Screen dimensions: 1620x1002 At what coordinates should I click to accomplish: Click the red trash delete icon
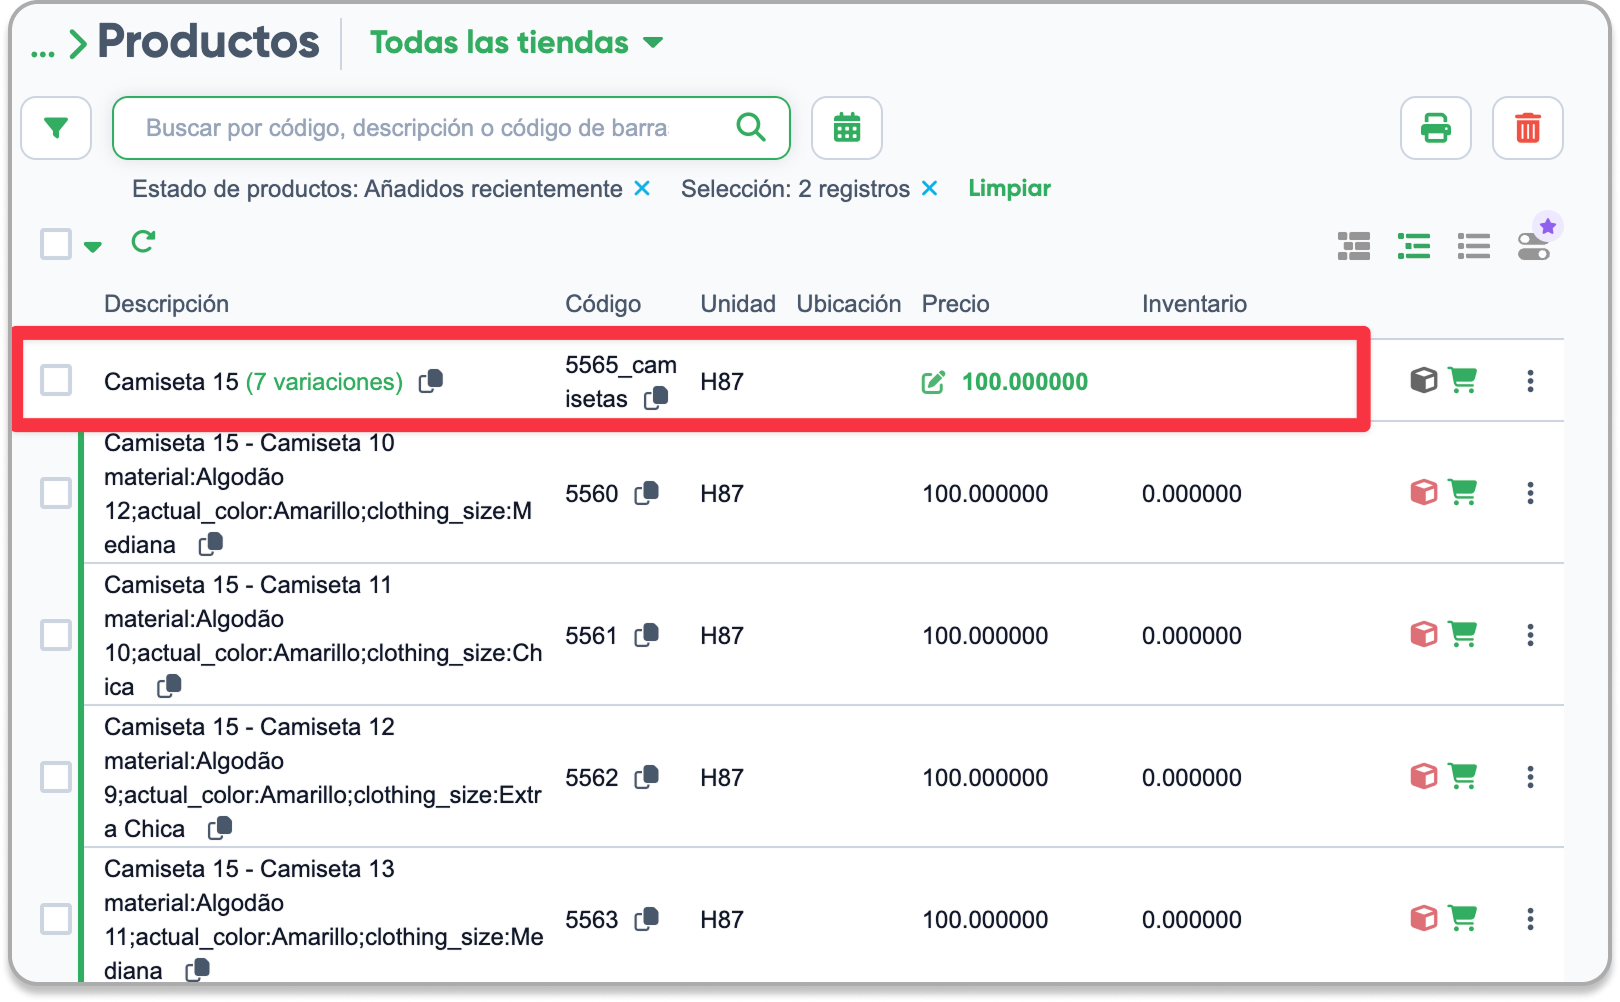click(1528, 128)
